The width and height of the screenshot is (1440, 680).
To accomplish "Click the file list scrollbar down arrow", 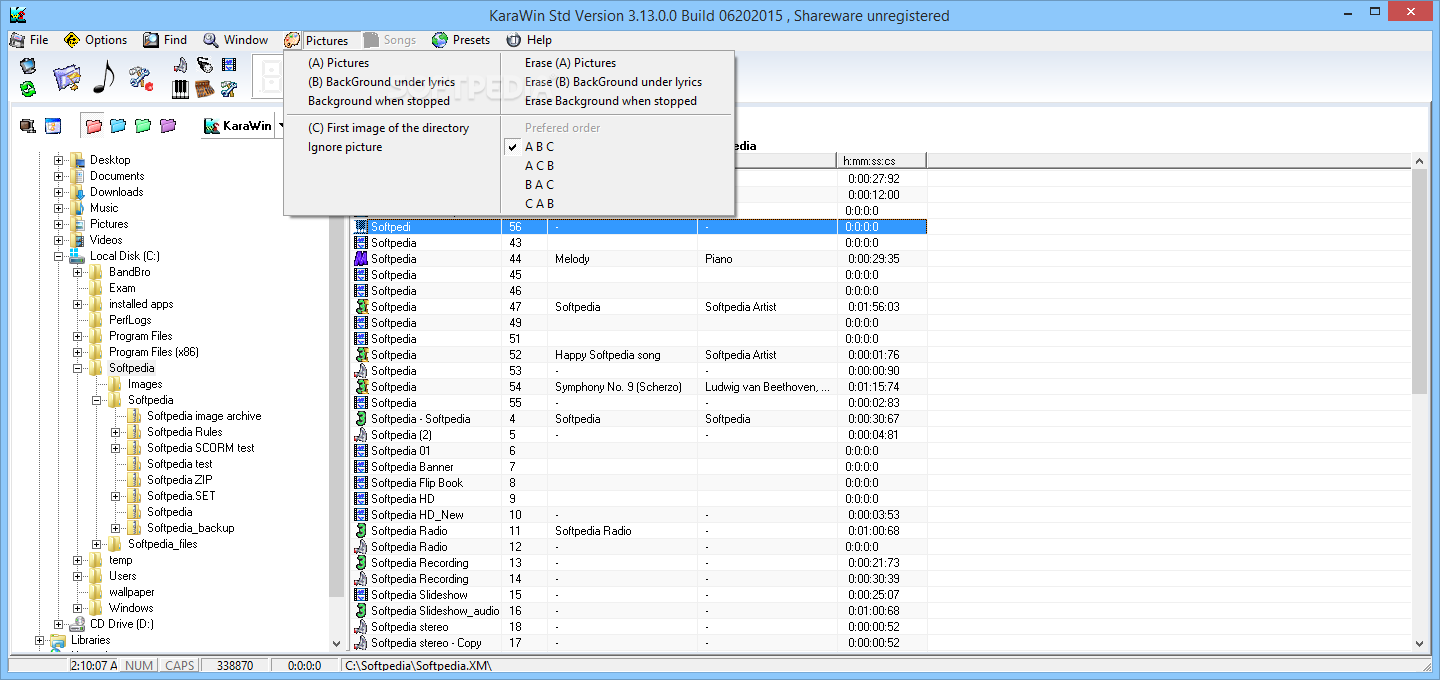I will [x=1419, y=644].
